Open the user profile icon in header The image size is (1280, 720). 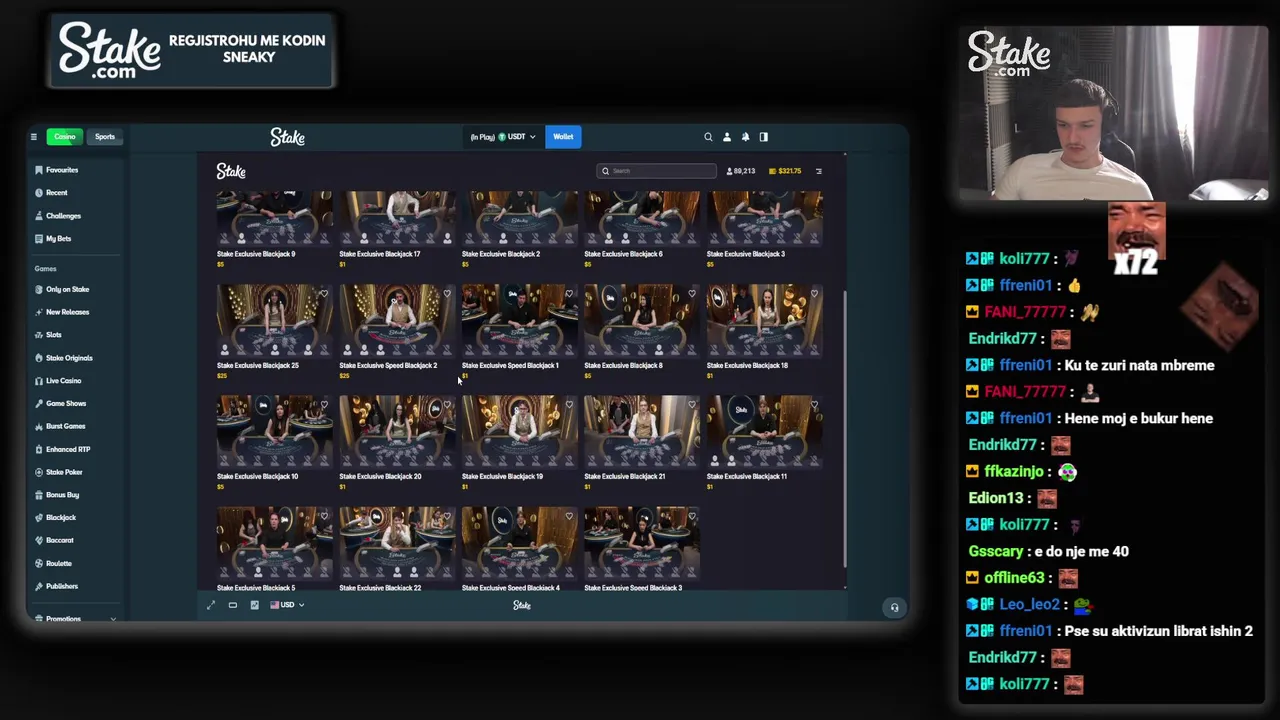point(727,137)
